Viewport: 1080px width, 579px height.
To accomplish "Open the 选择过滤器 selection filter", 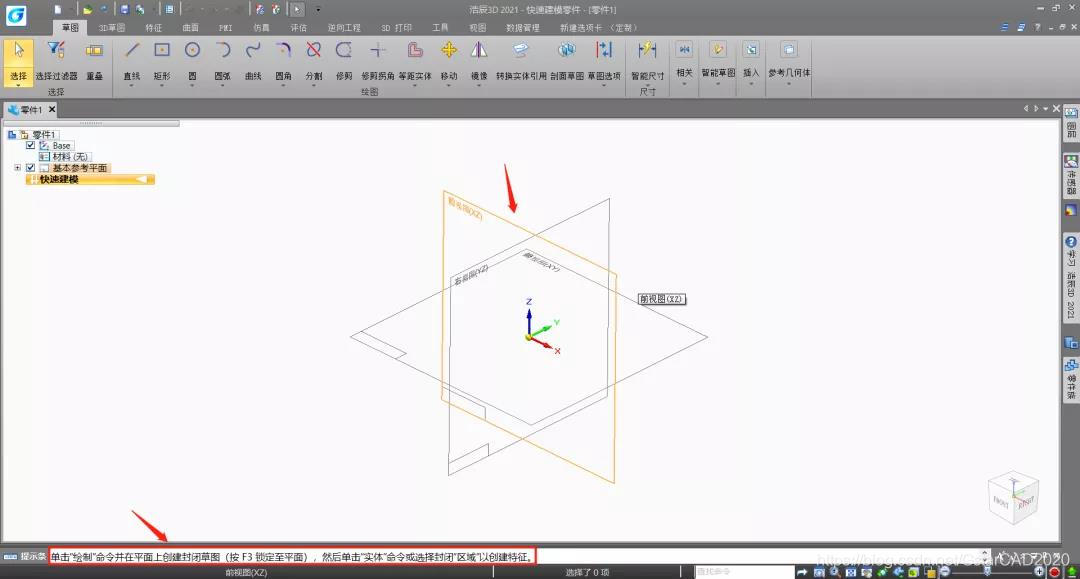I will click(x=56, y=61).
